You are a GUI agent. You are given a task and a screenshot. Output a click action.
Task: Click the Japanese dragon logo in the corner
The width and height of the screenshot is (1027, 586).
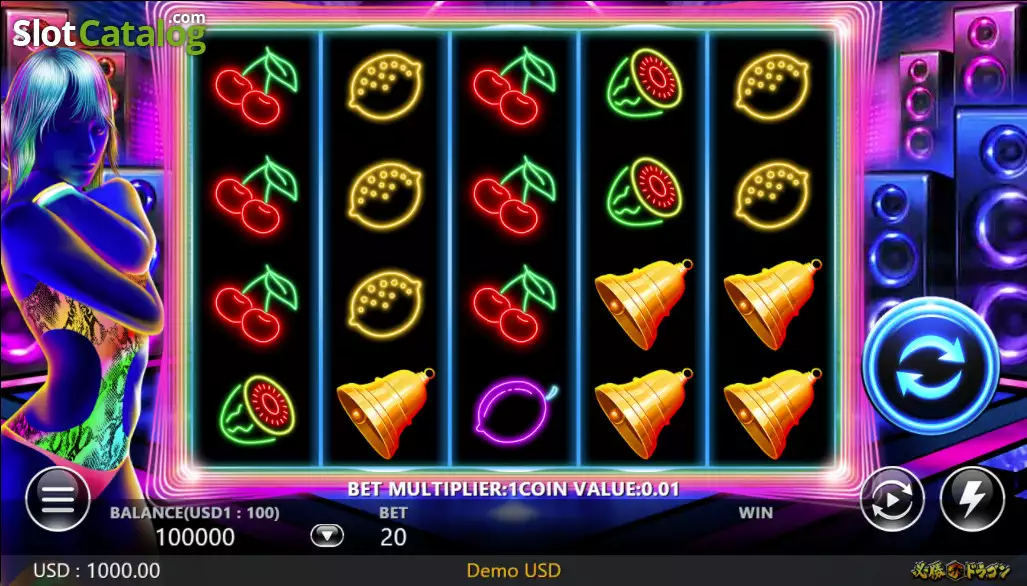pyautogui.click(x=961, y=571)
